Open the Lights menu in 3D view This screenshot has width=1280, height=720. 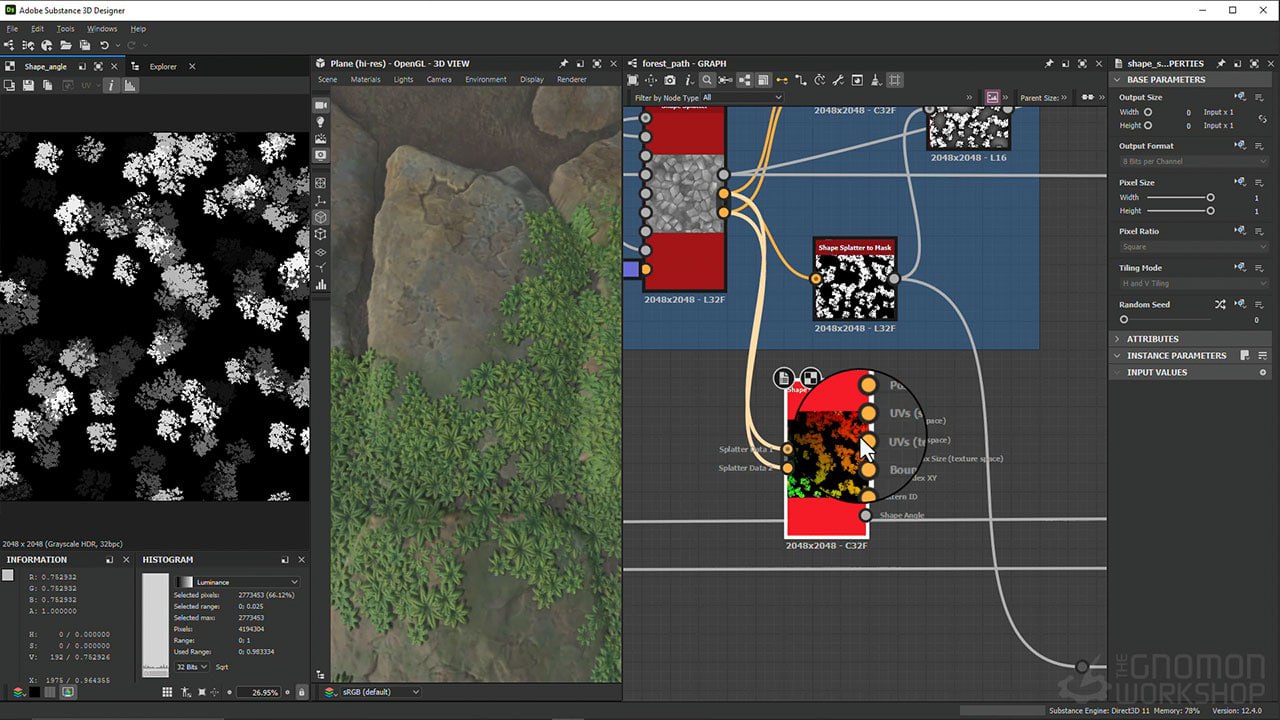tap(403, 79)
